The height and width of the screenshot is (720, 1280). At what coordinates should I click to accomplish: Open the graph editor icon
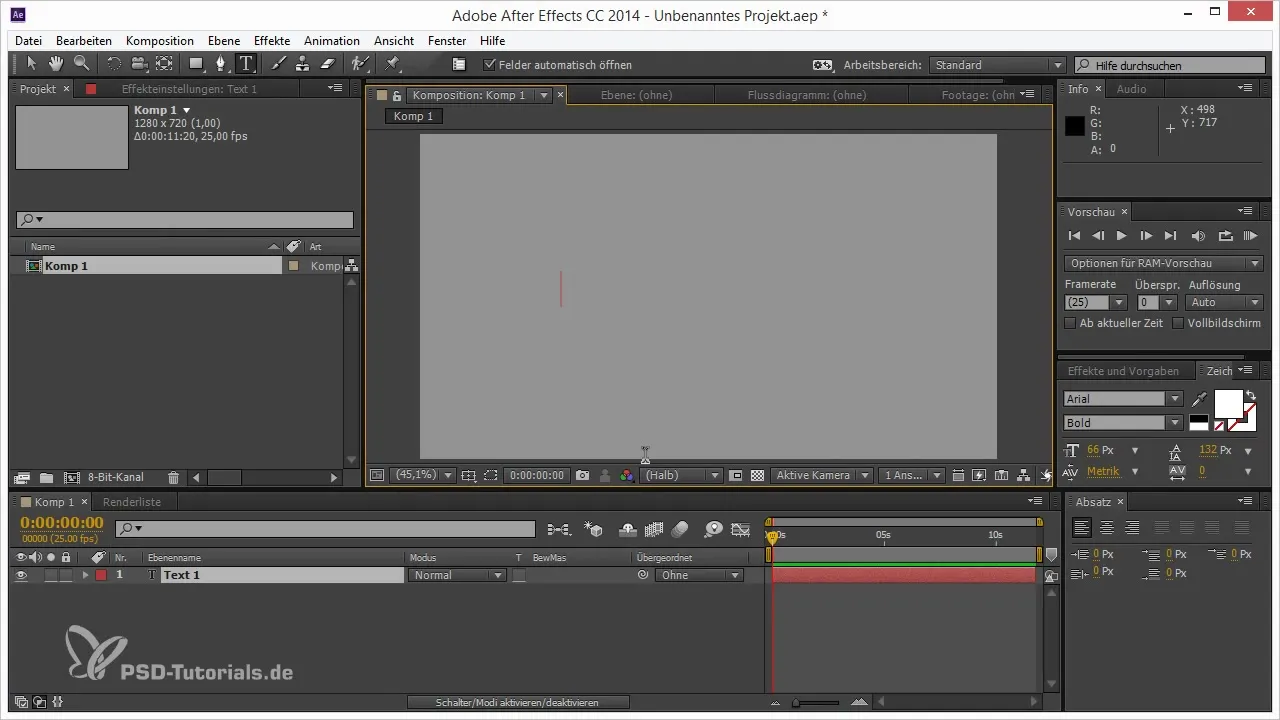click(x=740, y=528)
